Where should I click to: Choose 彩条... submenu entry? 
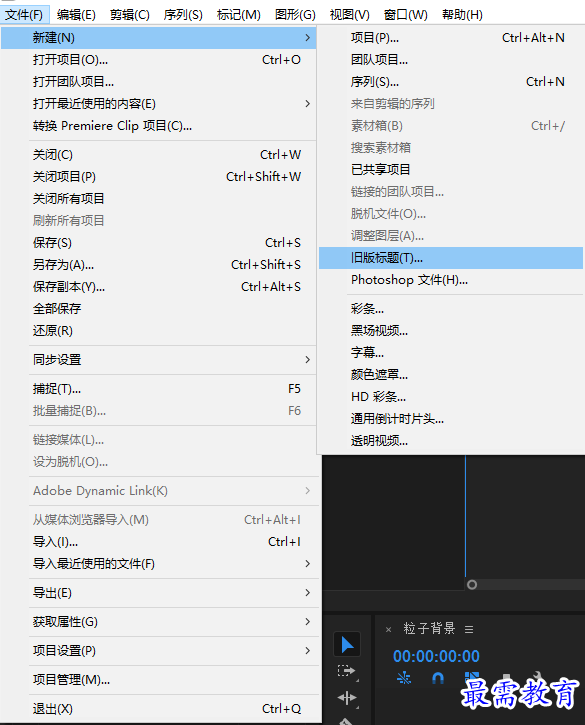(x=451, y=308)
